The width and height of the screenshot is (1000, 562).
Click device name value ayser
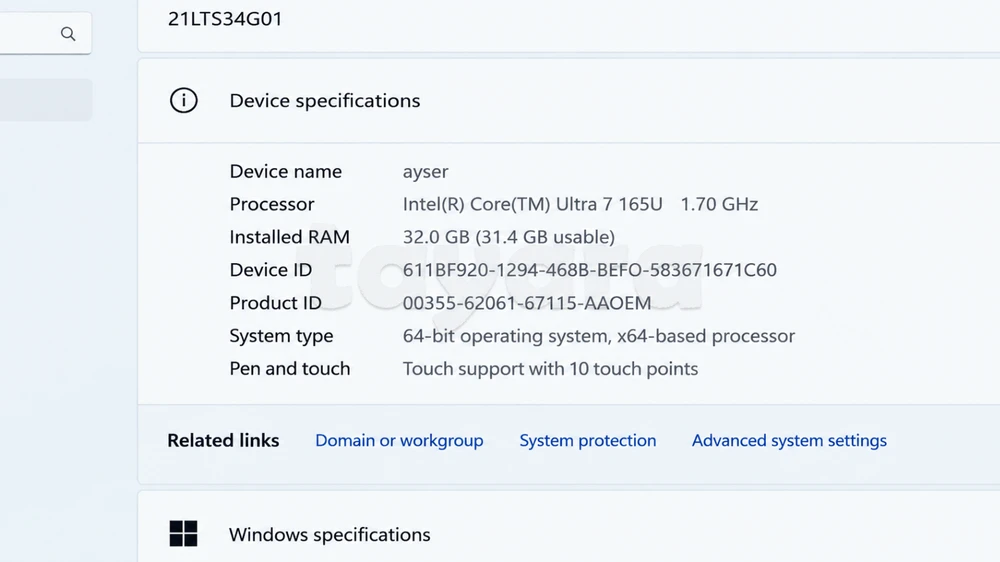coord(425,172)
